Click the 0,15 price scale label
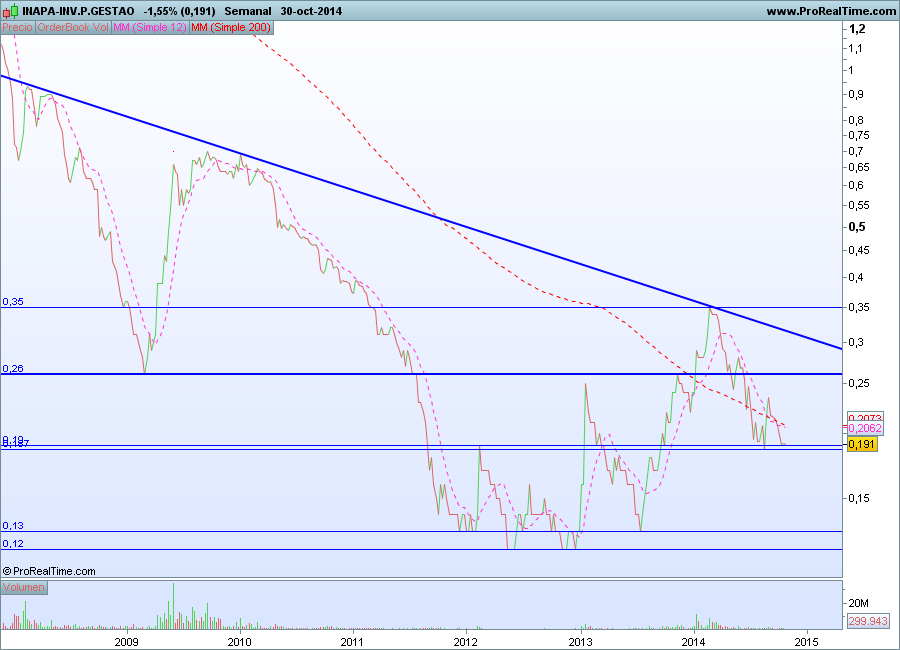The image size is (900, 650). click(x=859, y=498)
